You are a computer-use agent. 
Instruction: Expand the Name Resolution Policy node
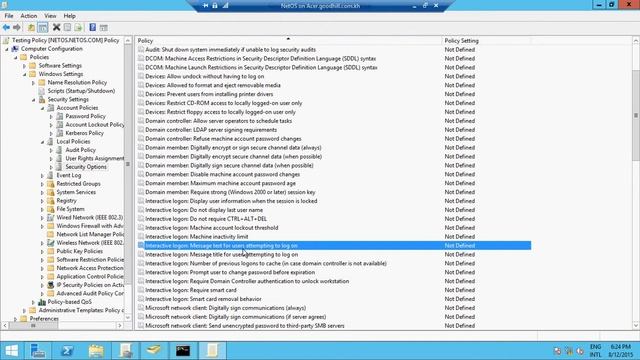tap(33, 83)
